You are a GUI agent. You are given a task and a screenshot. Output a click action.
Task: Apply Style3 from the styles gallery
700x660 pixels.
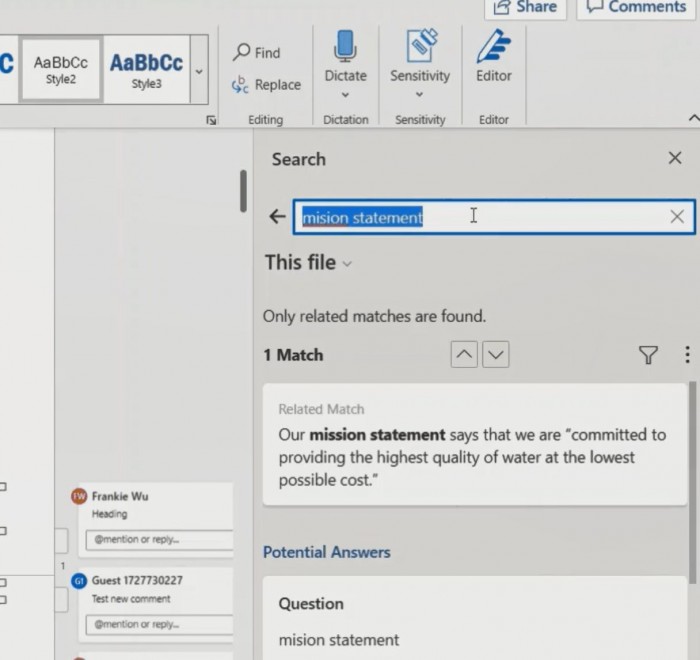[146, 70]
